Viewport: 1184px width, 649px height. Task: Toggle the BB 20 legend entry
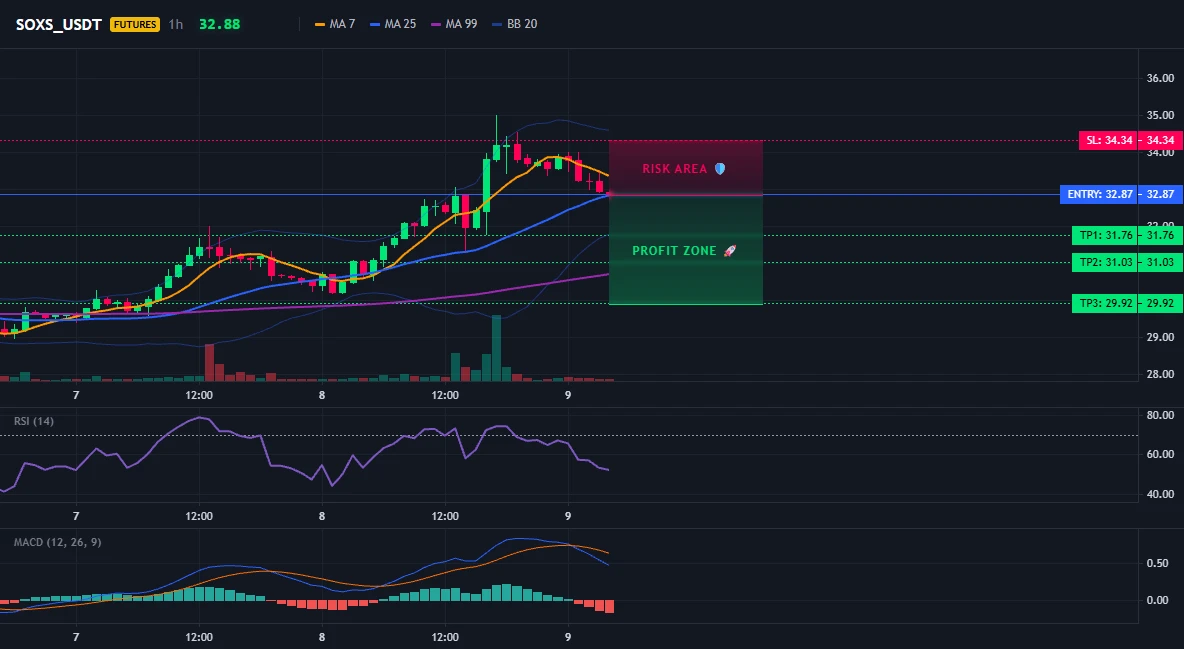515,24
